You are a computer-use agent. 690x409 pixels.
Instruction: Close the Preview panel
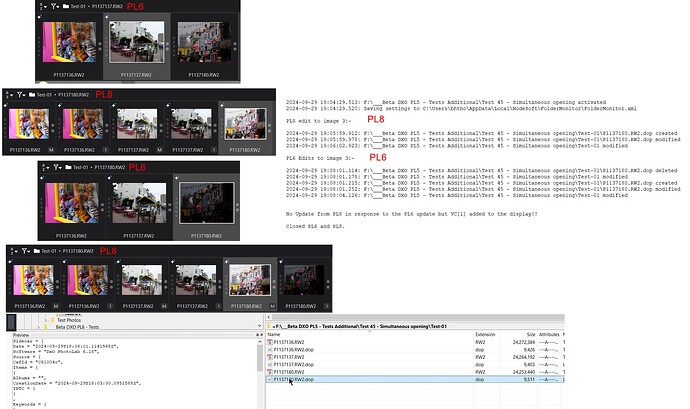coord(261,335)
